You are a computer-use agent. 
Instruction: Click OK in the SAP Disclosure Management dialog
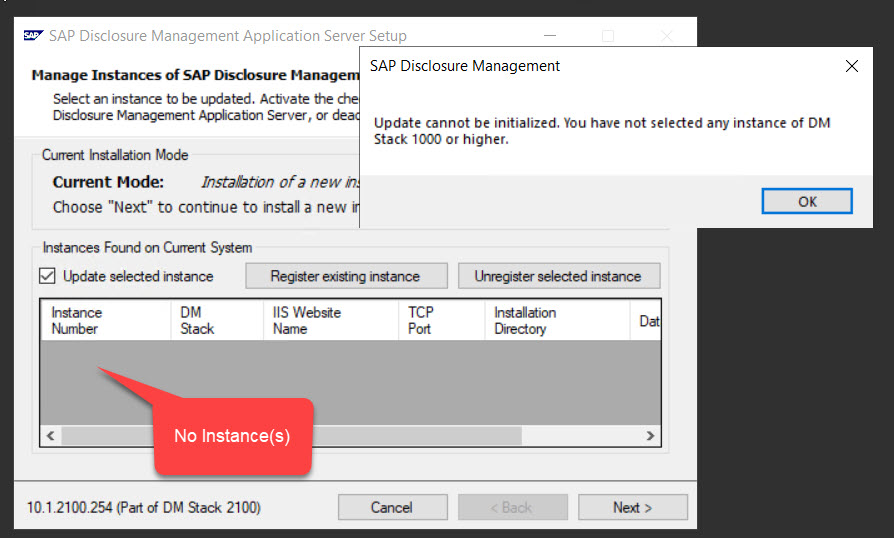(807, 201)
